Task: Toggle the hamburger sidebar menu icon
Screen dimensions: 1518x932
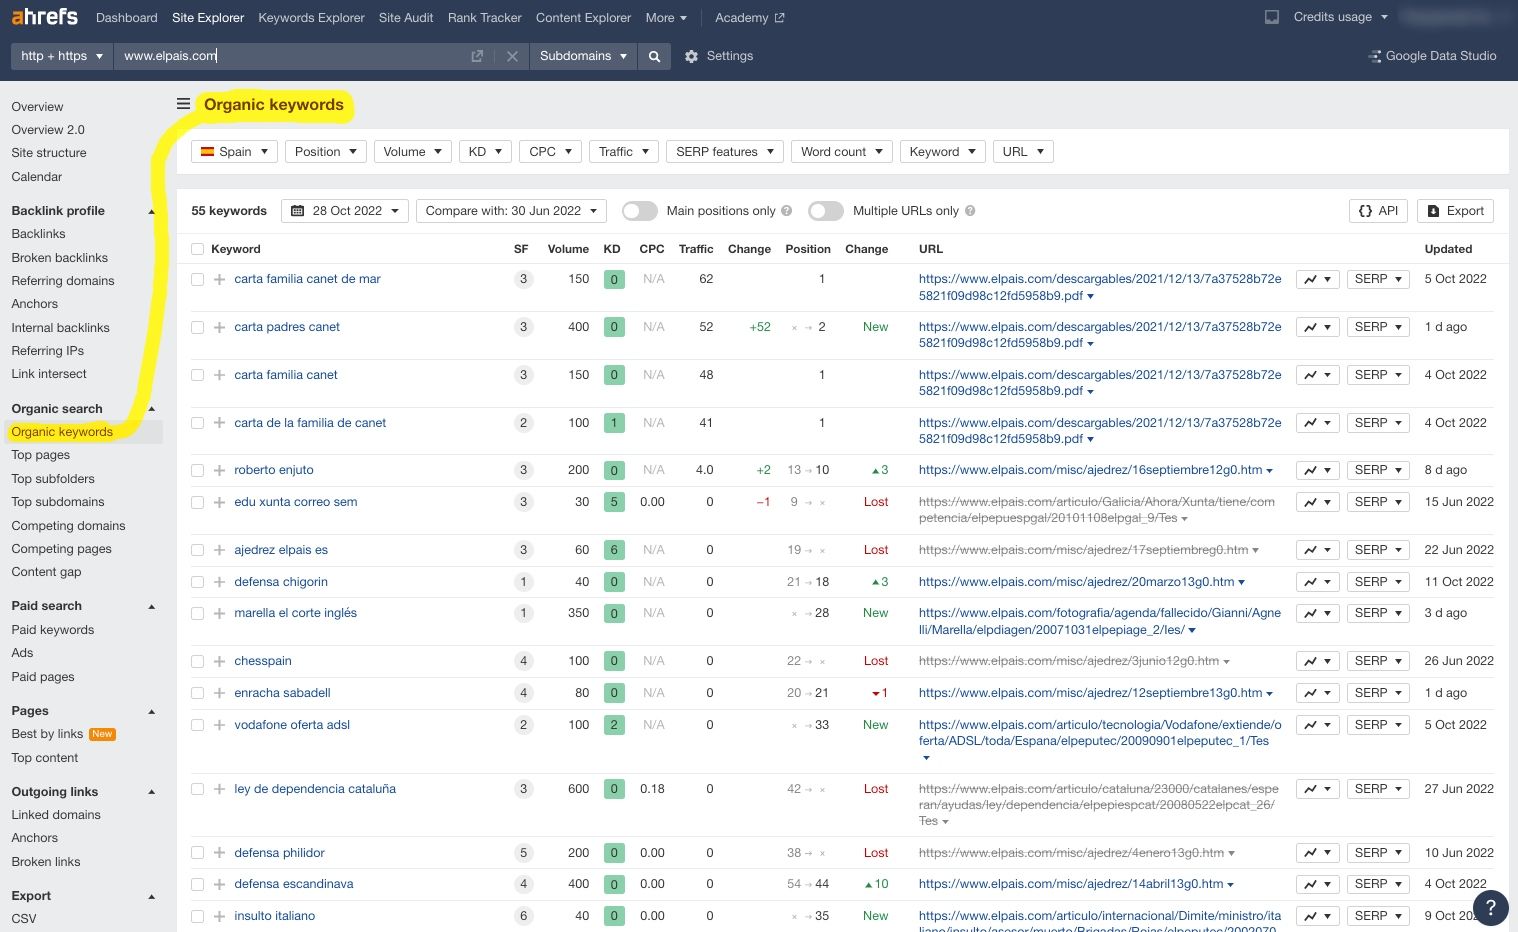Action: 183,104
